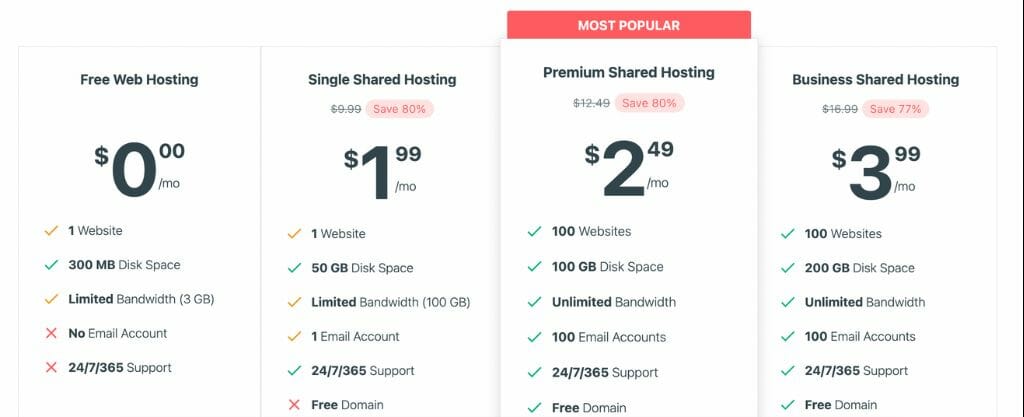Image resolution: width=1024 pixels, height=417 pixels.
Task: Click the Limited Bandwidth (100 GB) feature text
Action: (390, 302)
